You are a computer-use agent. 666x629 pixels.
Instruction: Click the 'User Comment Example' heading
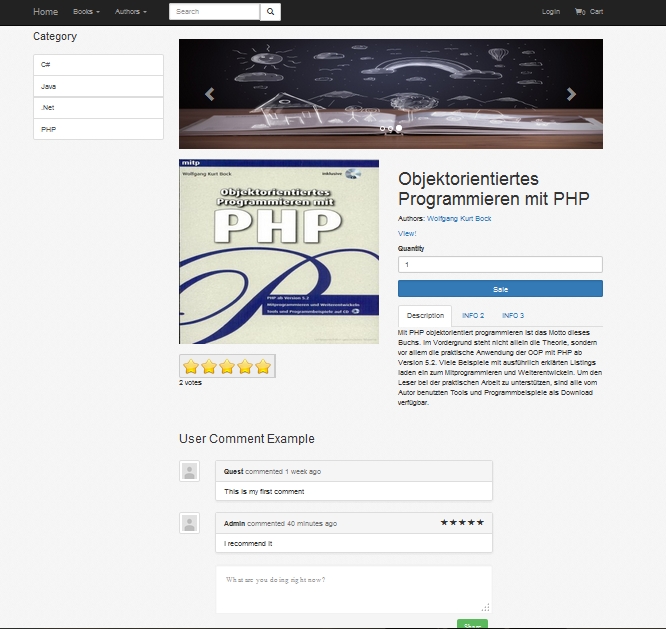[247, 438]
